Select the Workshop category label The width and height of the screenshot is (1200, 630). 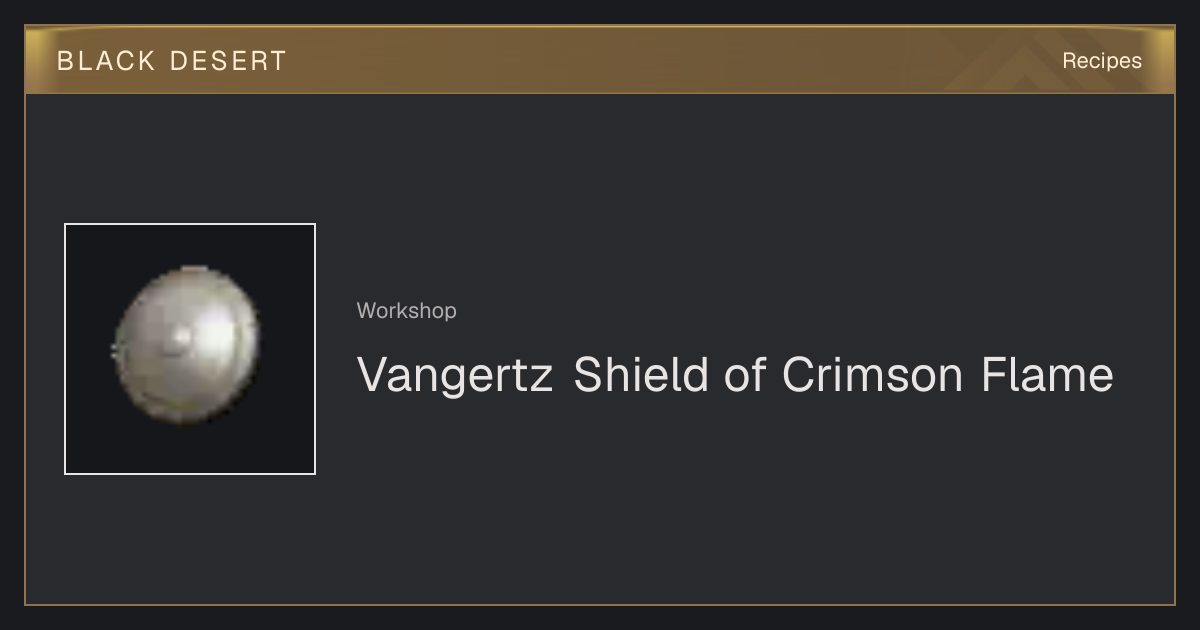[x=407, y=310]
